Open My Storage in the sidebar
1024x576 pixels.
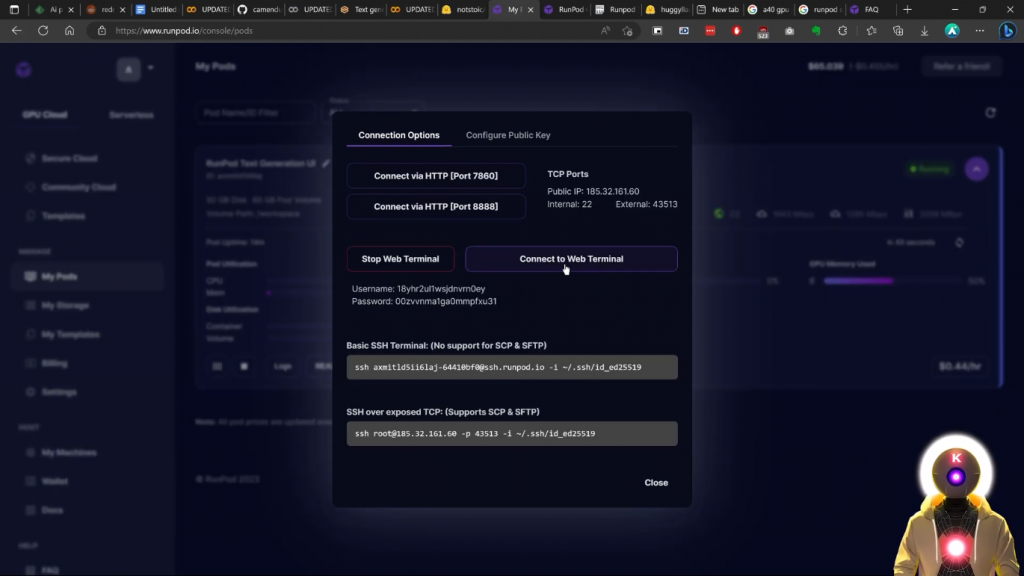coord(65,305)
